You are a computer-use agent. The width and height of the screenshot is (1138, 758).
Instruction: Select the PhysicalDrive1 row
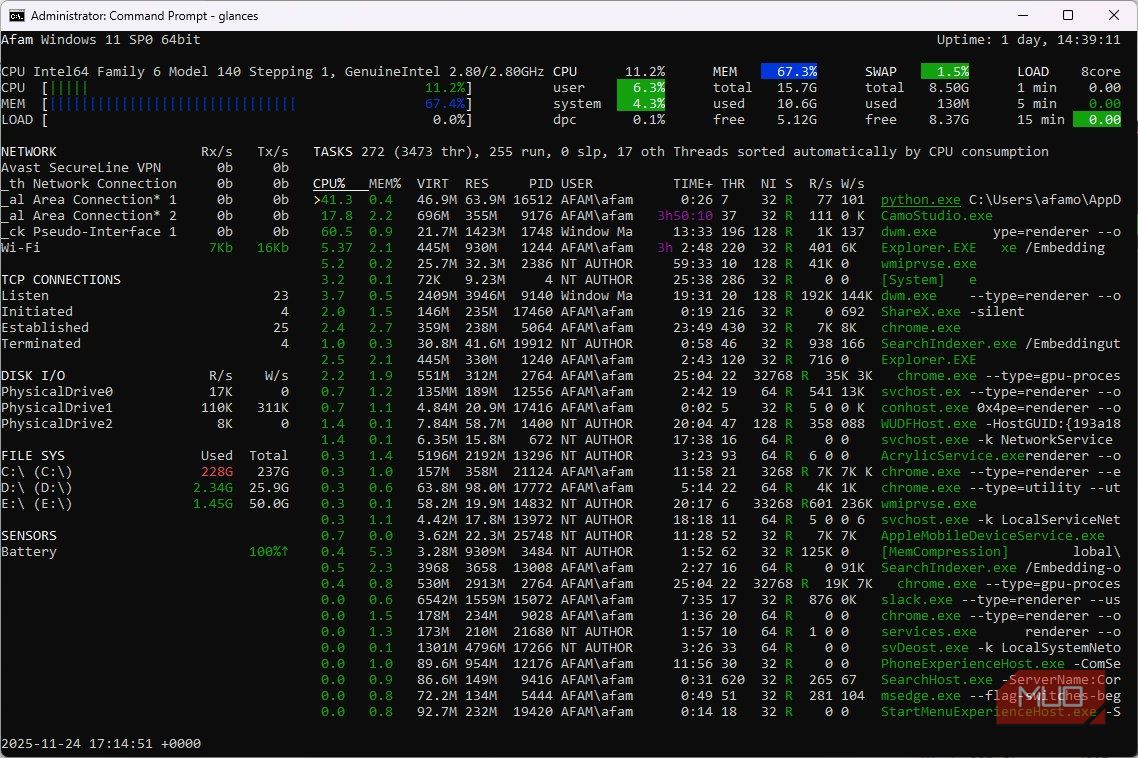pyautogui.click(x=144, y=407)
